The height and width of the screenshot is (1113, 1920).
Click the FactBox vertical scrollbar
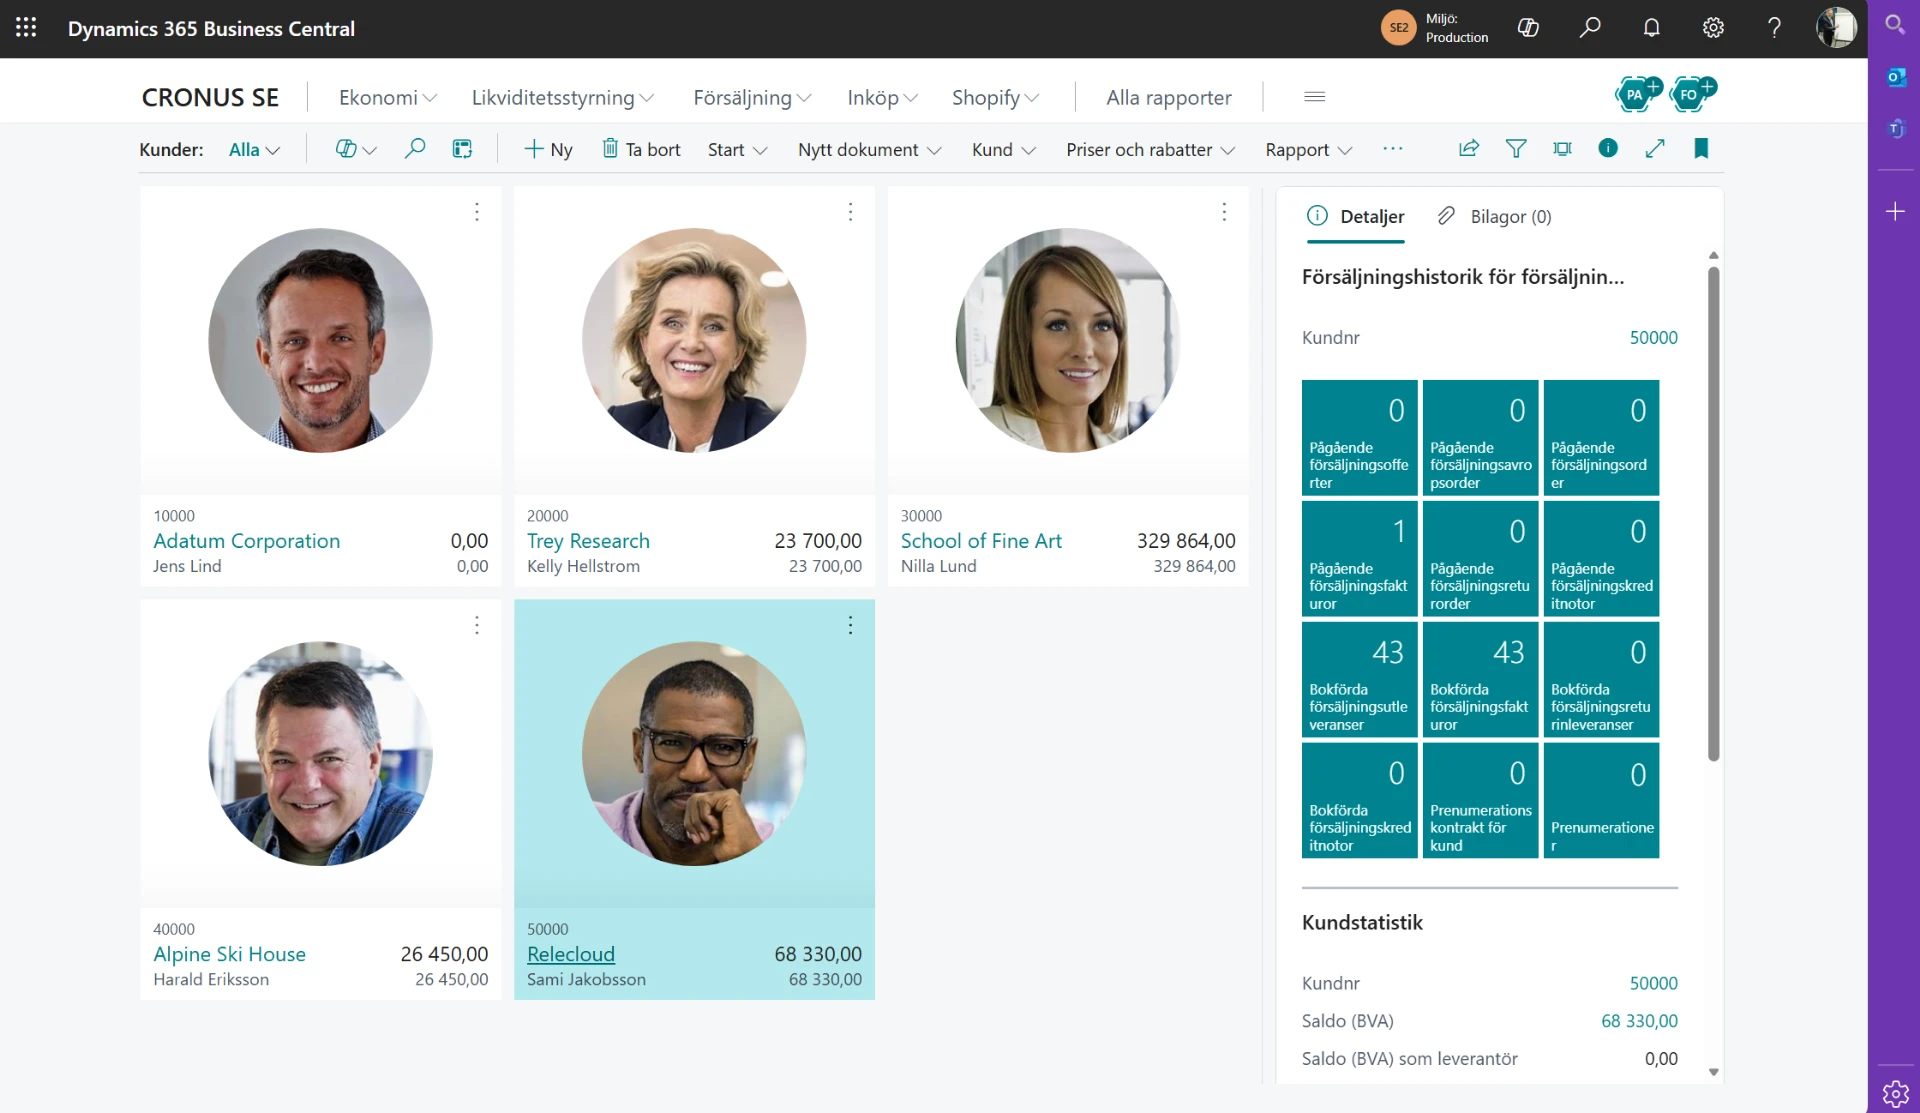(1713, 514)
